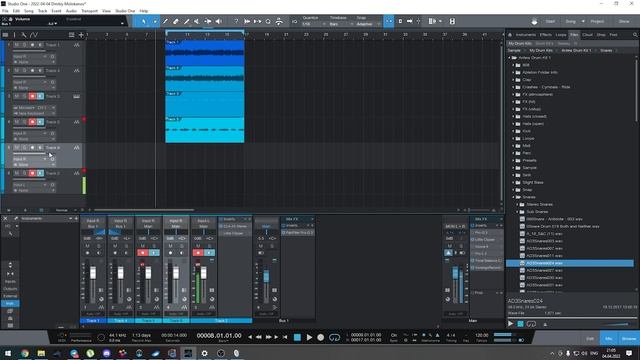
Task: Open the Snap mode dropdown
Action: point(368,24)
